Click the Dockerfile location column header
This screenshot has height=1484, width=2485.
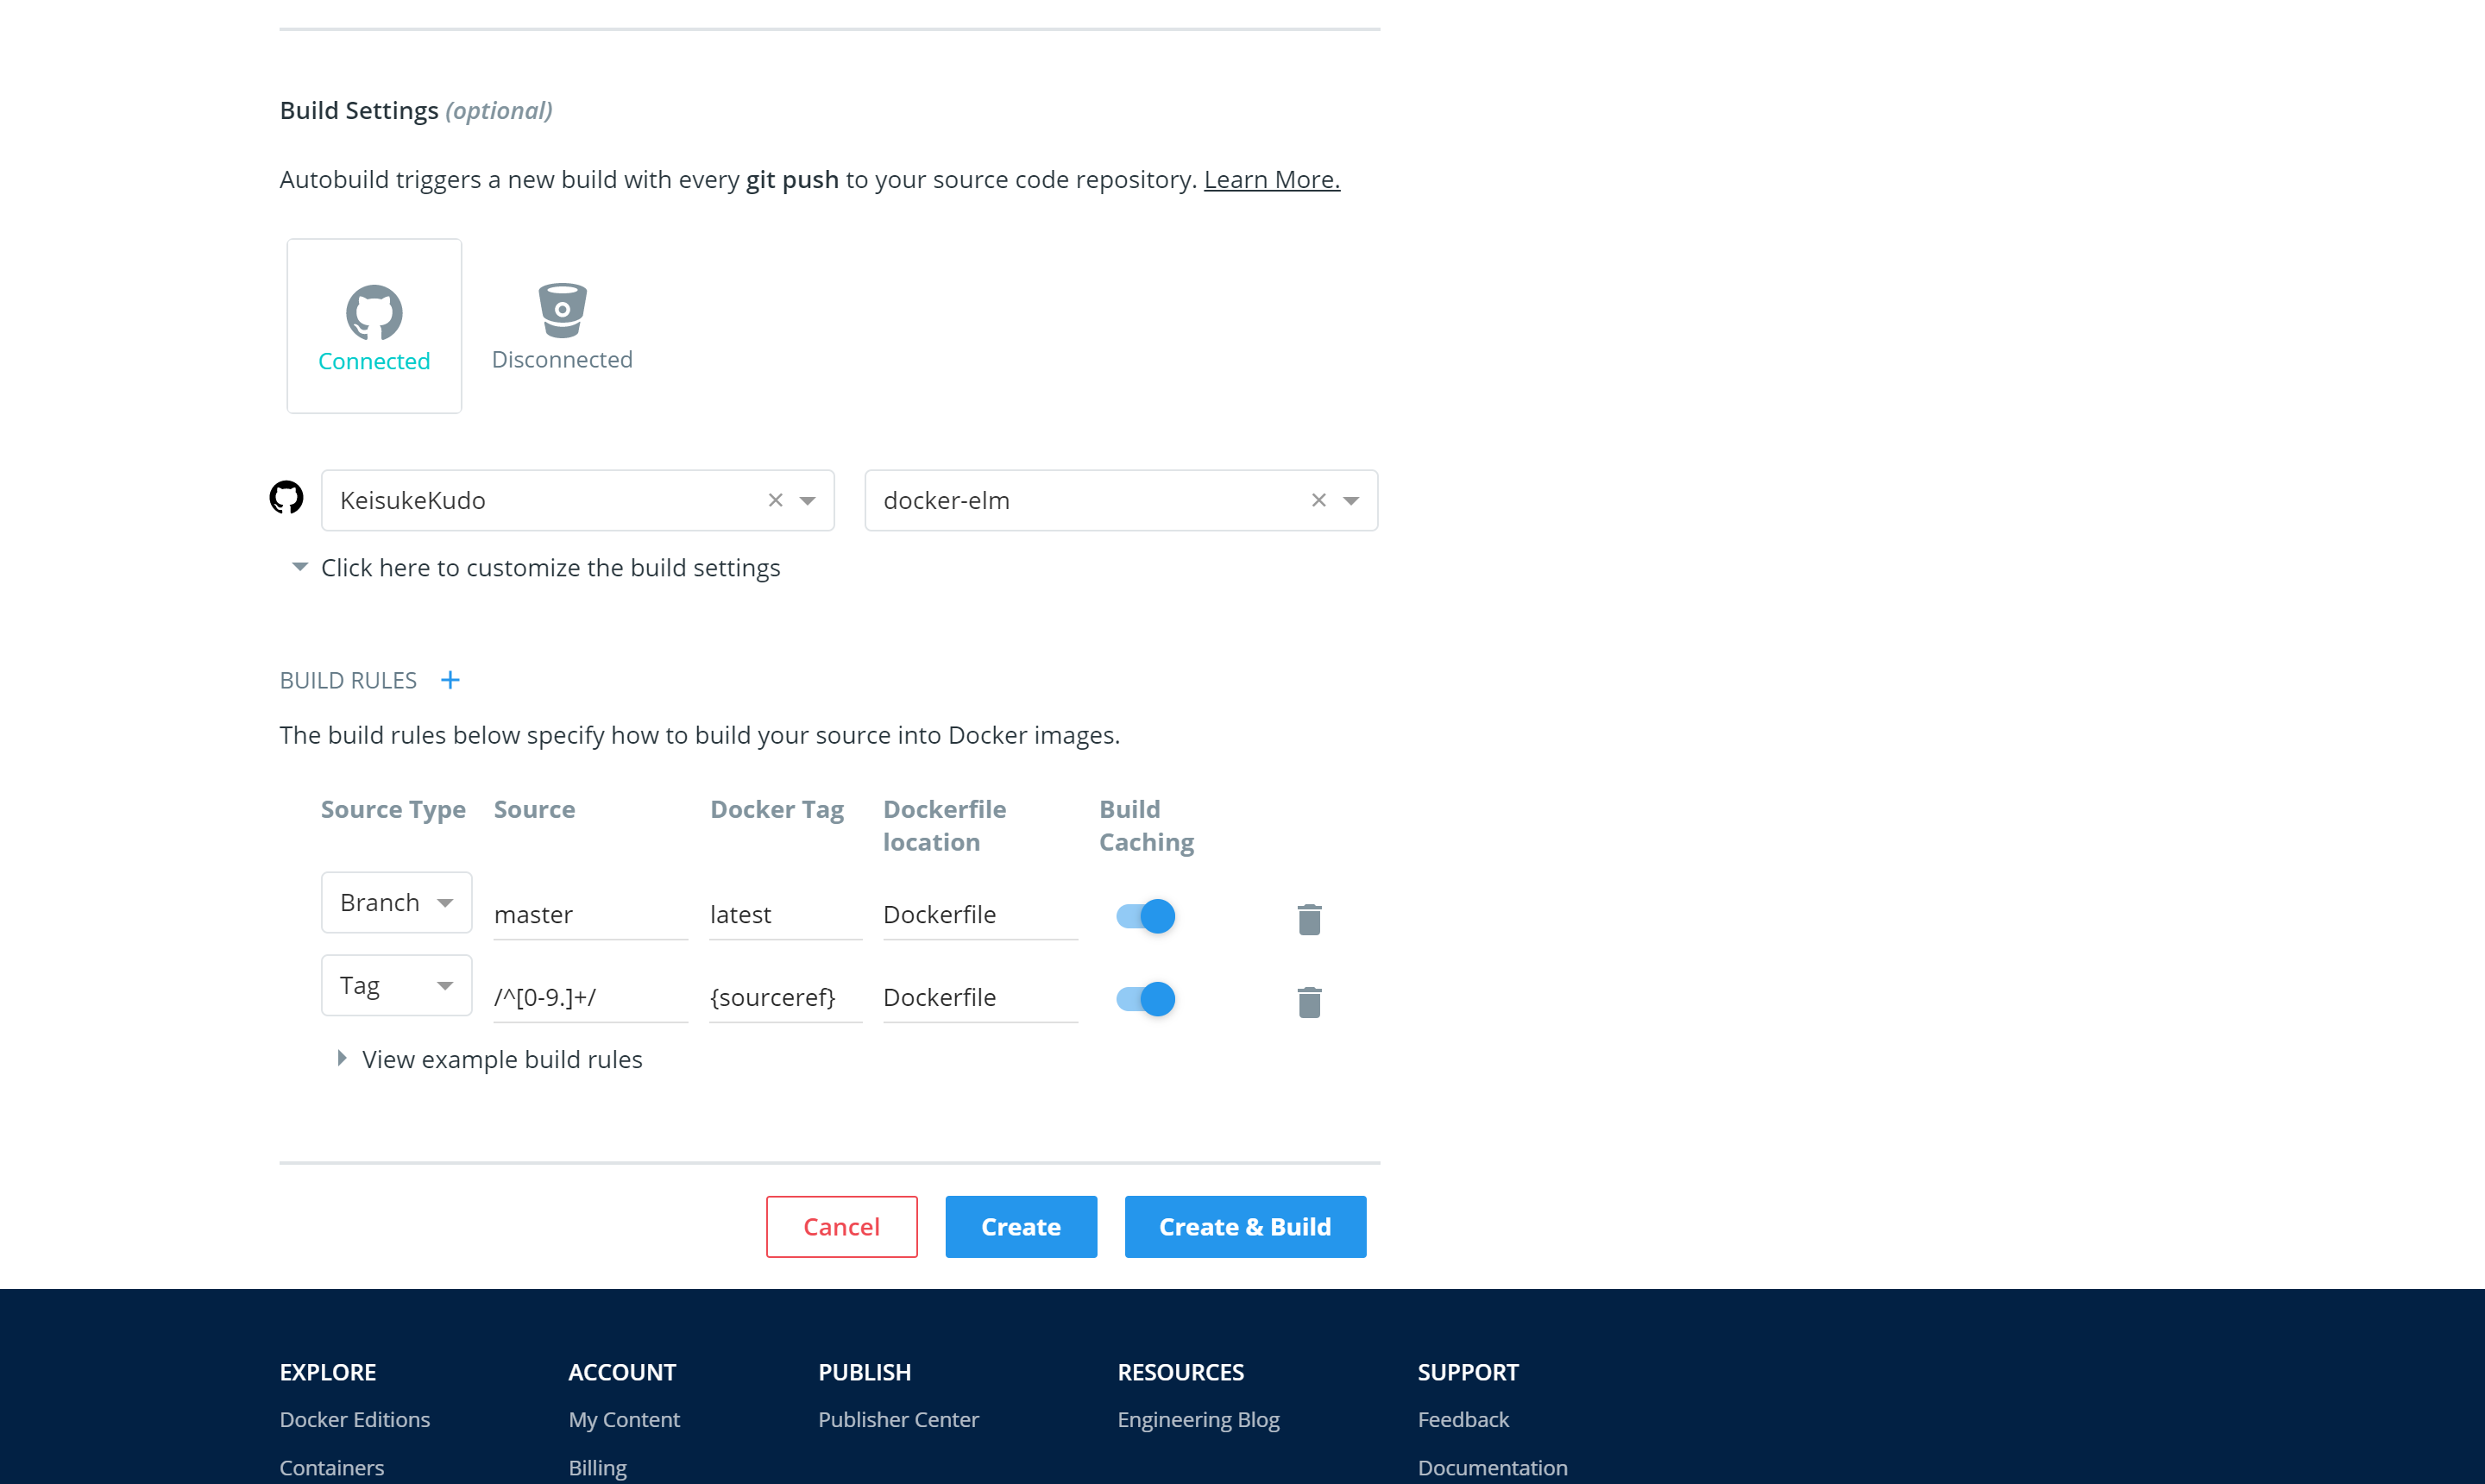944,825
